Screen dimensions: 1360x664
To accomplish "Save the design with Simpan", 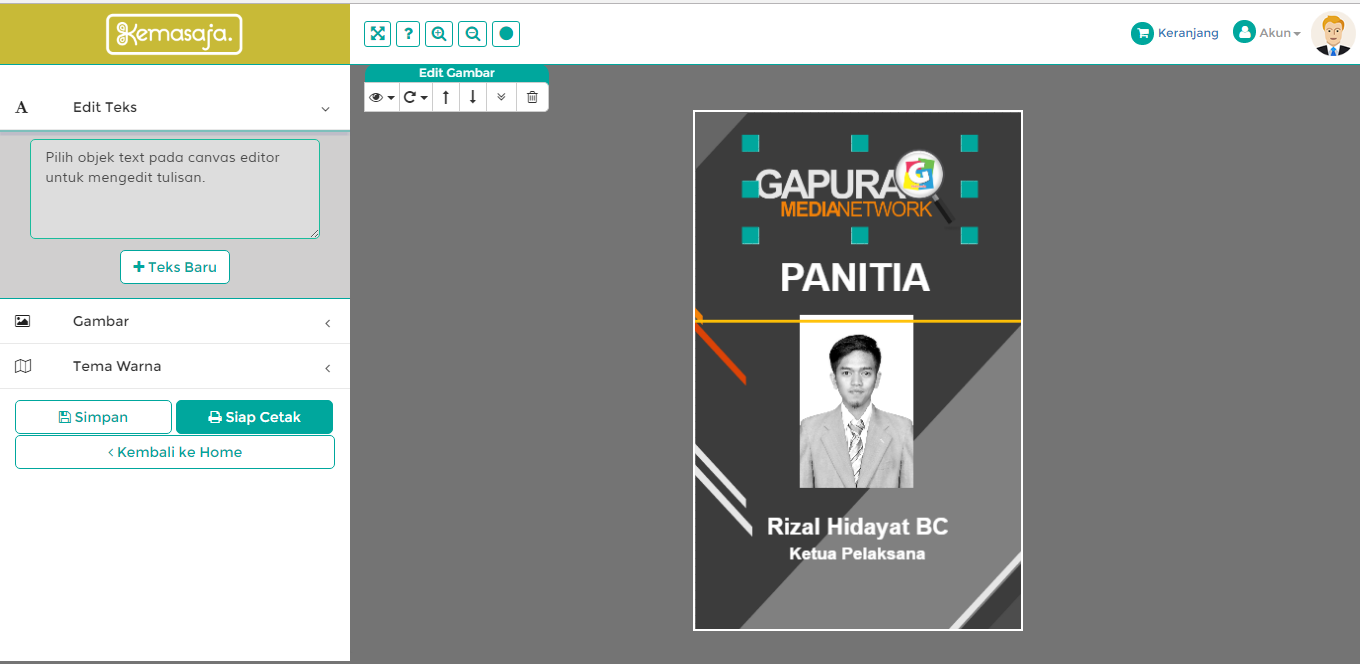I will pos(93,417).
